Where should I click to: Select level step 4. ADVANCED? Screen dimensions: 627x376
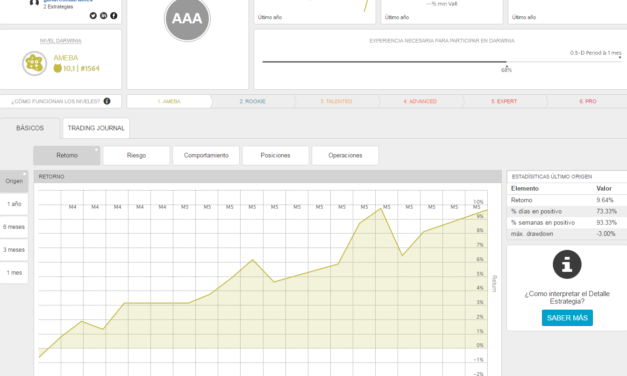click(x=420, y=102)
